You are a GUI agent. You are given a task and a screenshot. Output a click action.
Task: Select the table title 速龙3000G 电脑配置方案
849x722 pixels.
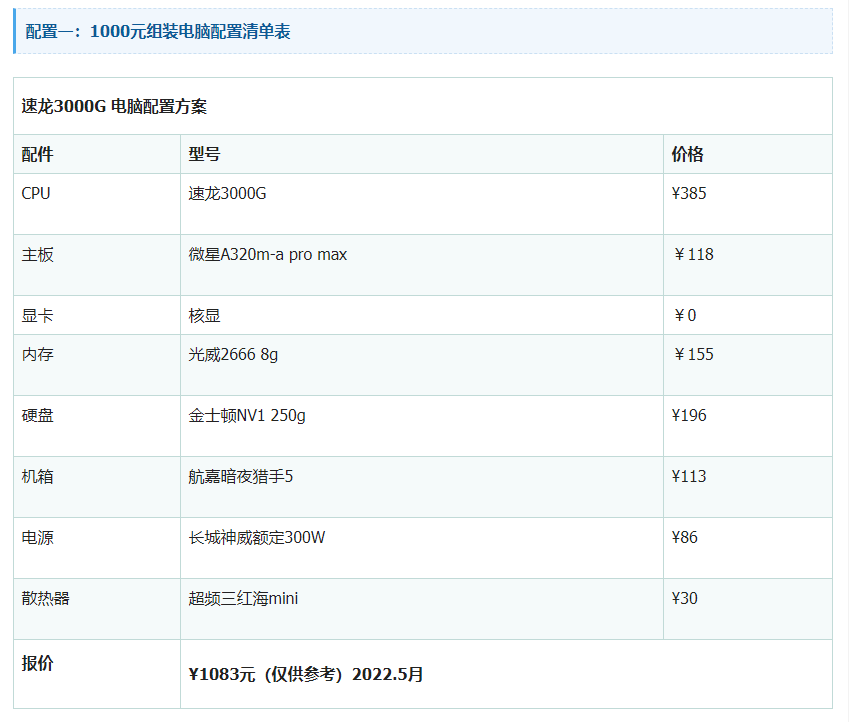[114, 107]
